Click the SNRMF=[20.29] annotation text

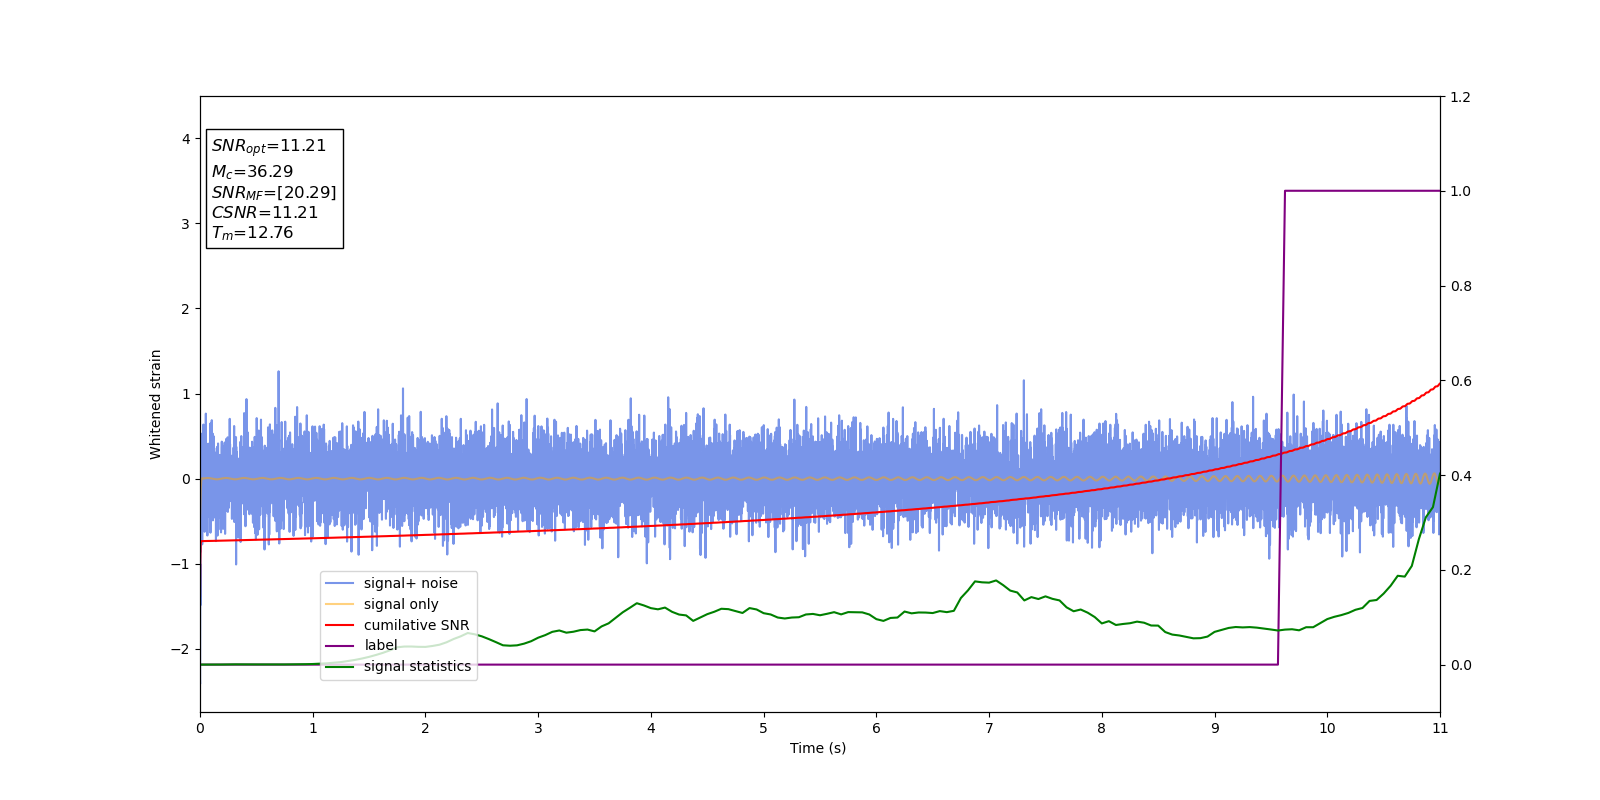point(274,193)
